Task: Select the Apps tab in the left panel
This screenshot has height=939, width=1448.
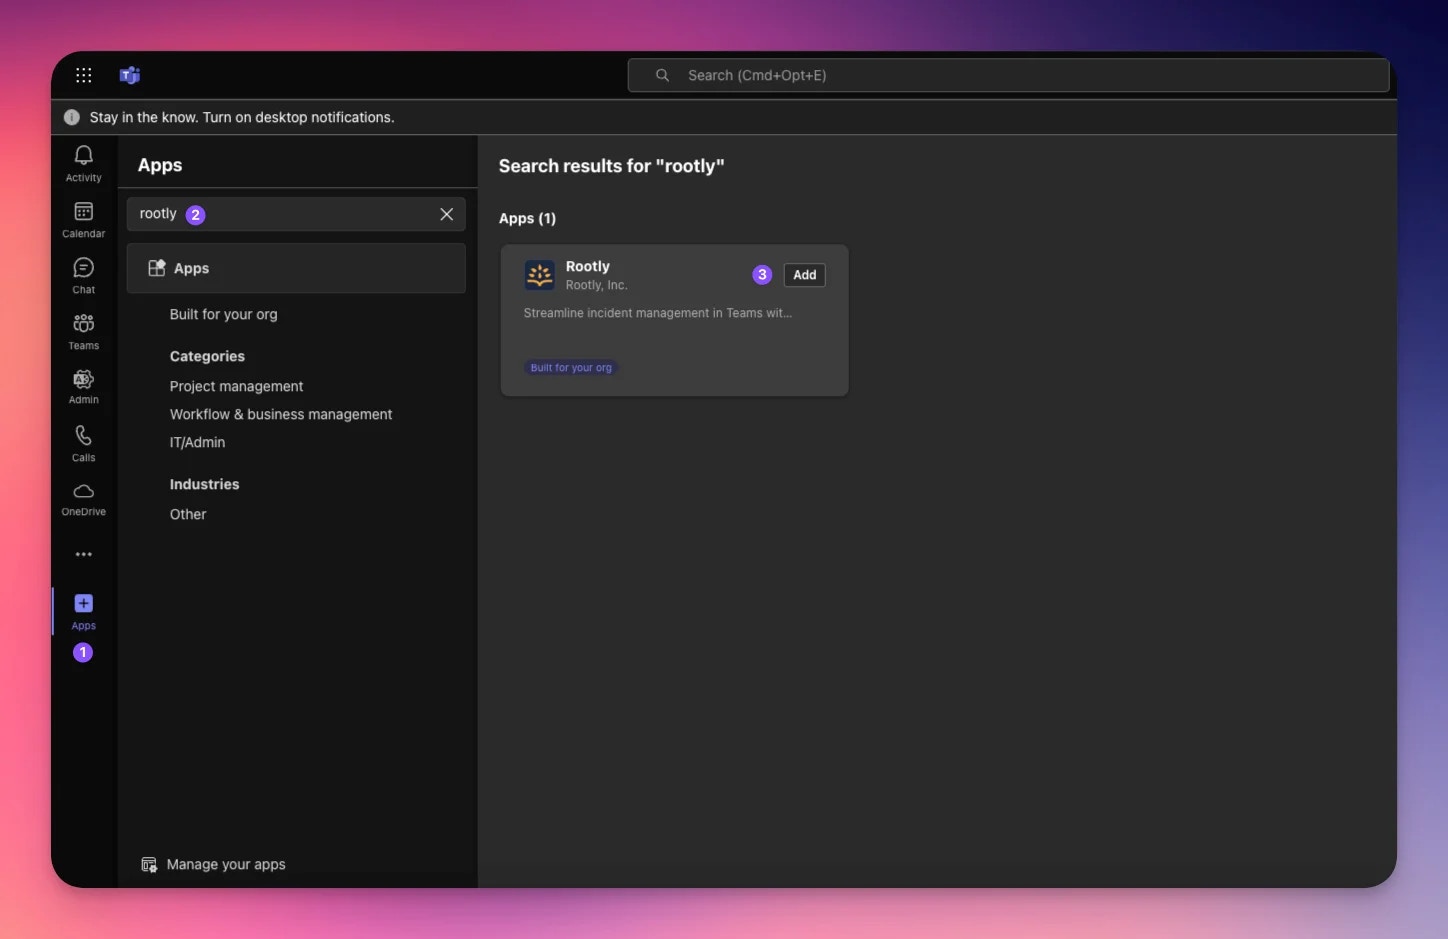Action: 296,268
